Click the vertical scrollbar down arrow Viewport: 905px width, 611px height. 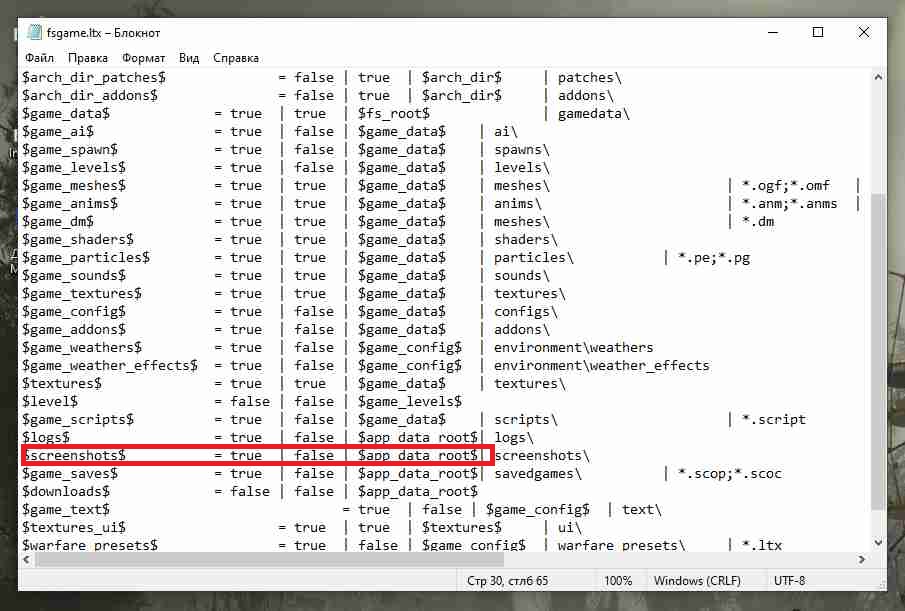tap(878, 542)
